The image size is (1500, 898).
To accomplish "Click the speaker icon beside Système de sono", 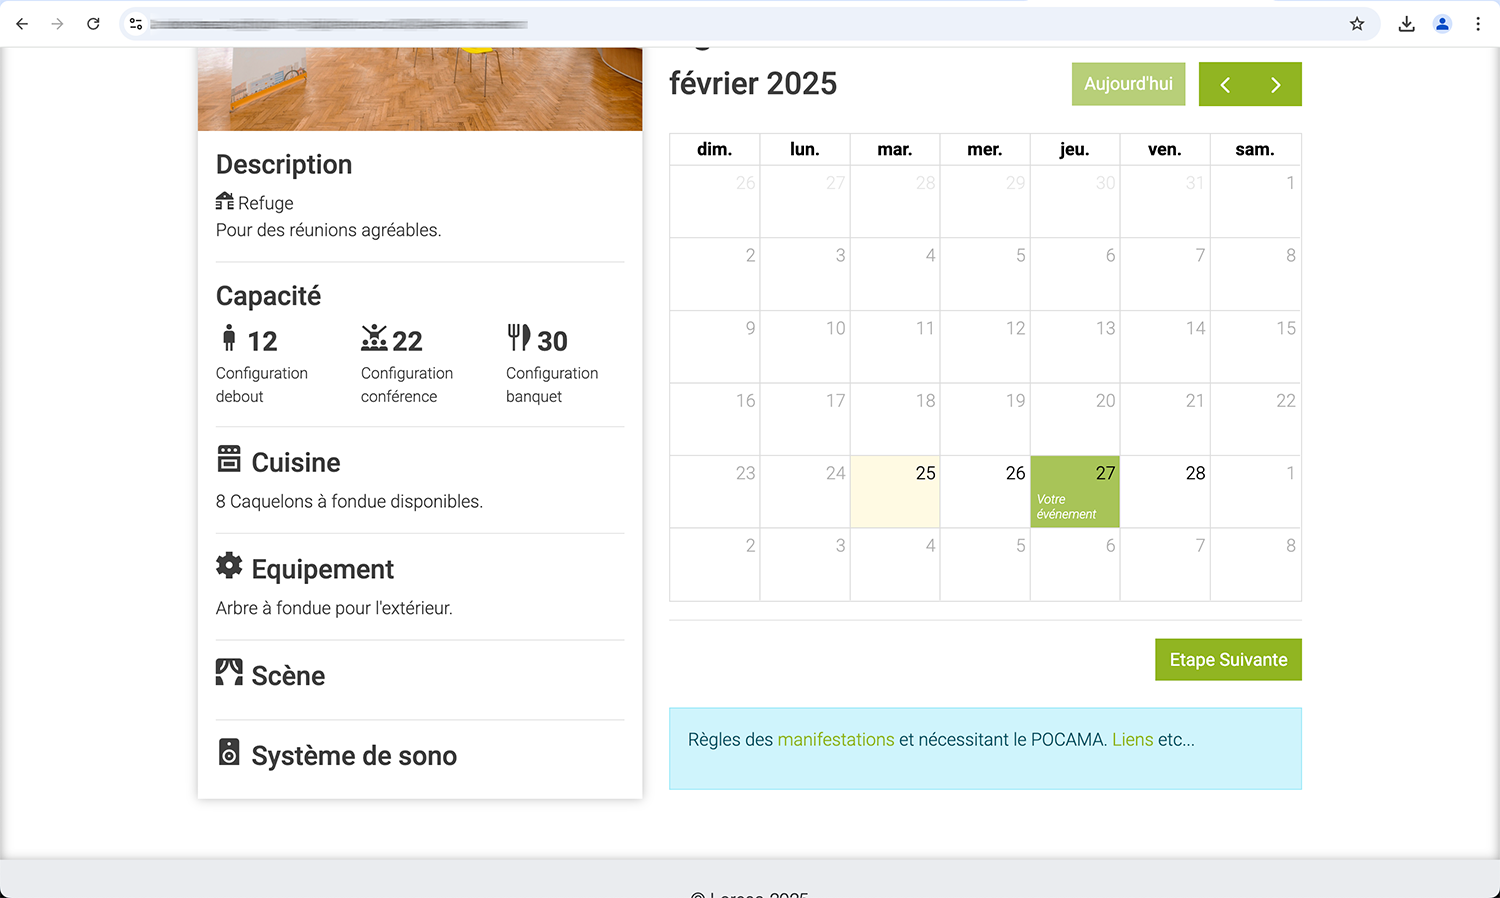I will click(x=229, y=752).
